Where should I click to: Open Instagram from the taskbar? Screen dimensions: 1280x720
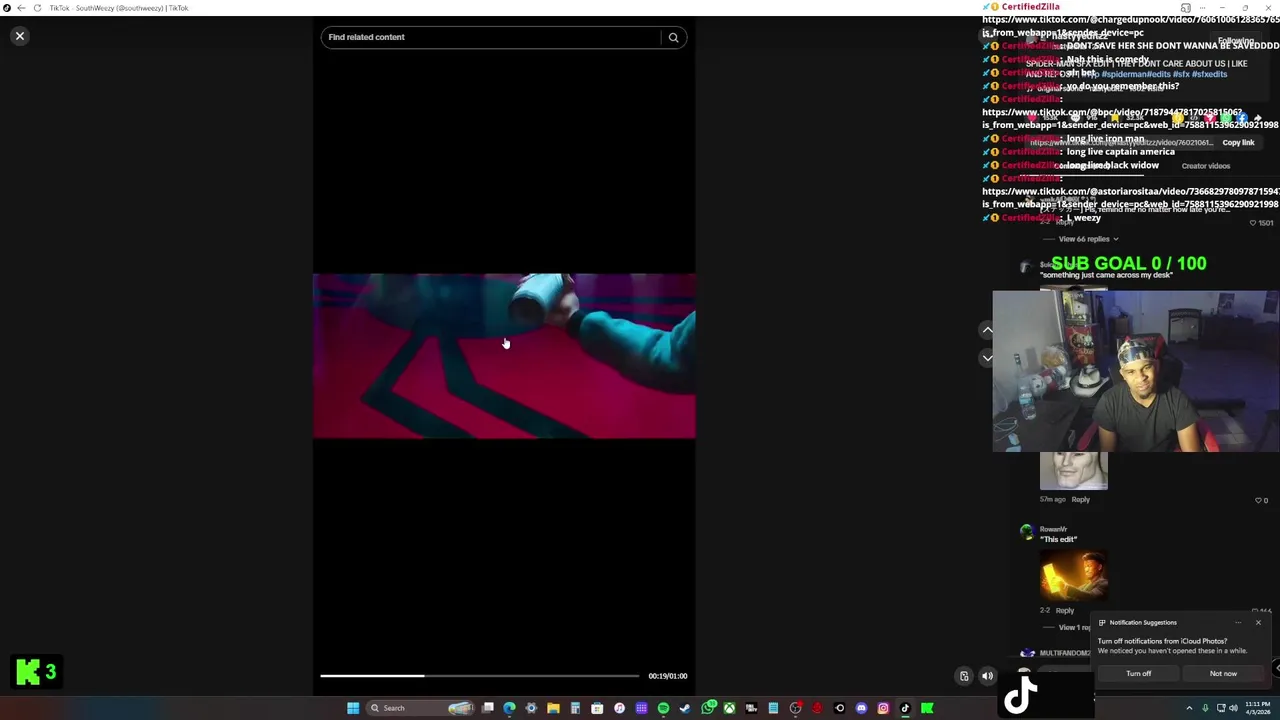pyautogui.click(x=883, y=708)
